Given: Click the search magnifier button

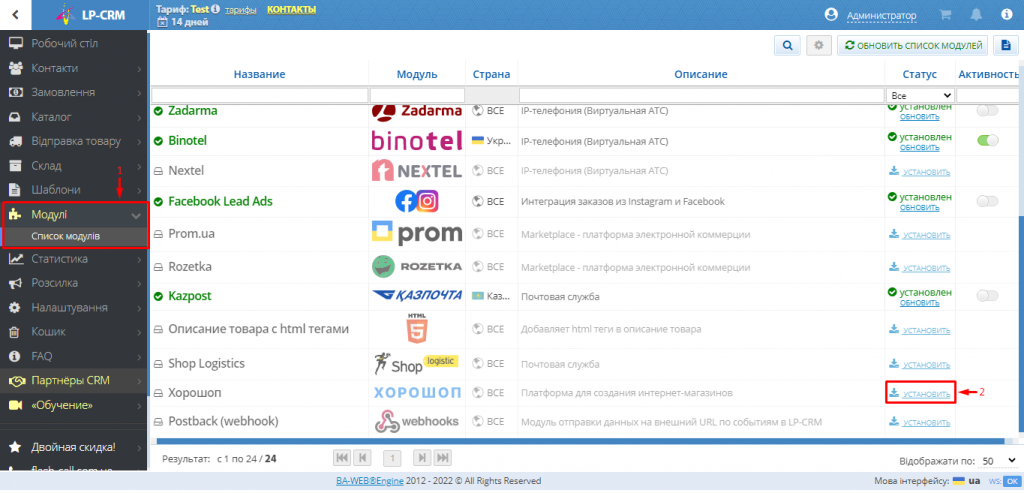Looking at the screenshot, I should click(x=788, y=46).
